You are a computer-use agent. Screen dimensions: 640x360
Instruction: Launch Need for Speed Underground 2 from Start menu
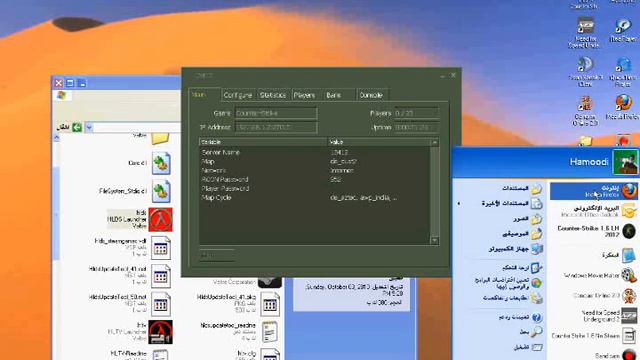click(594, 316)
